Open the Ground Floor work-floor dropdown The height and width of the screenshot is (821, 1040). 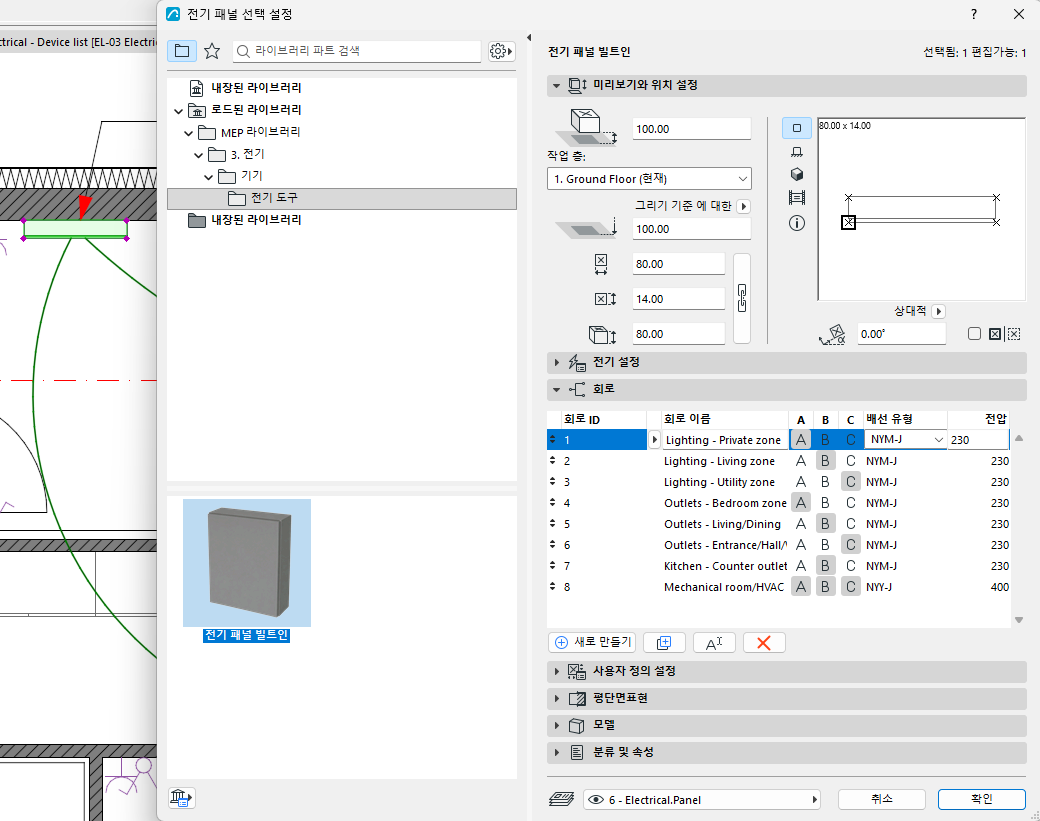point(649,179)
